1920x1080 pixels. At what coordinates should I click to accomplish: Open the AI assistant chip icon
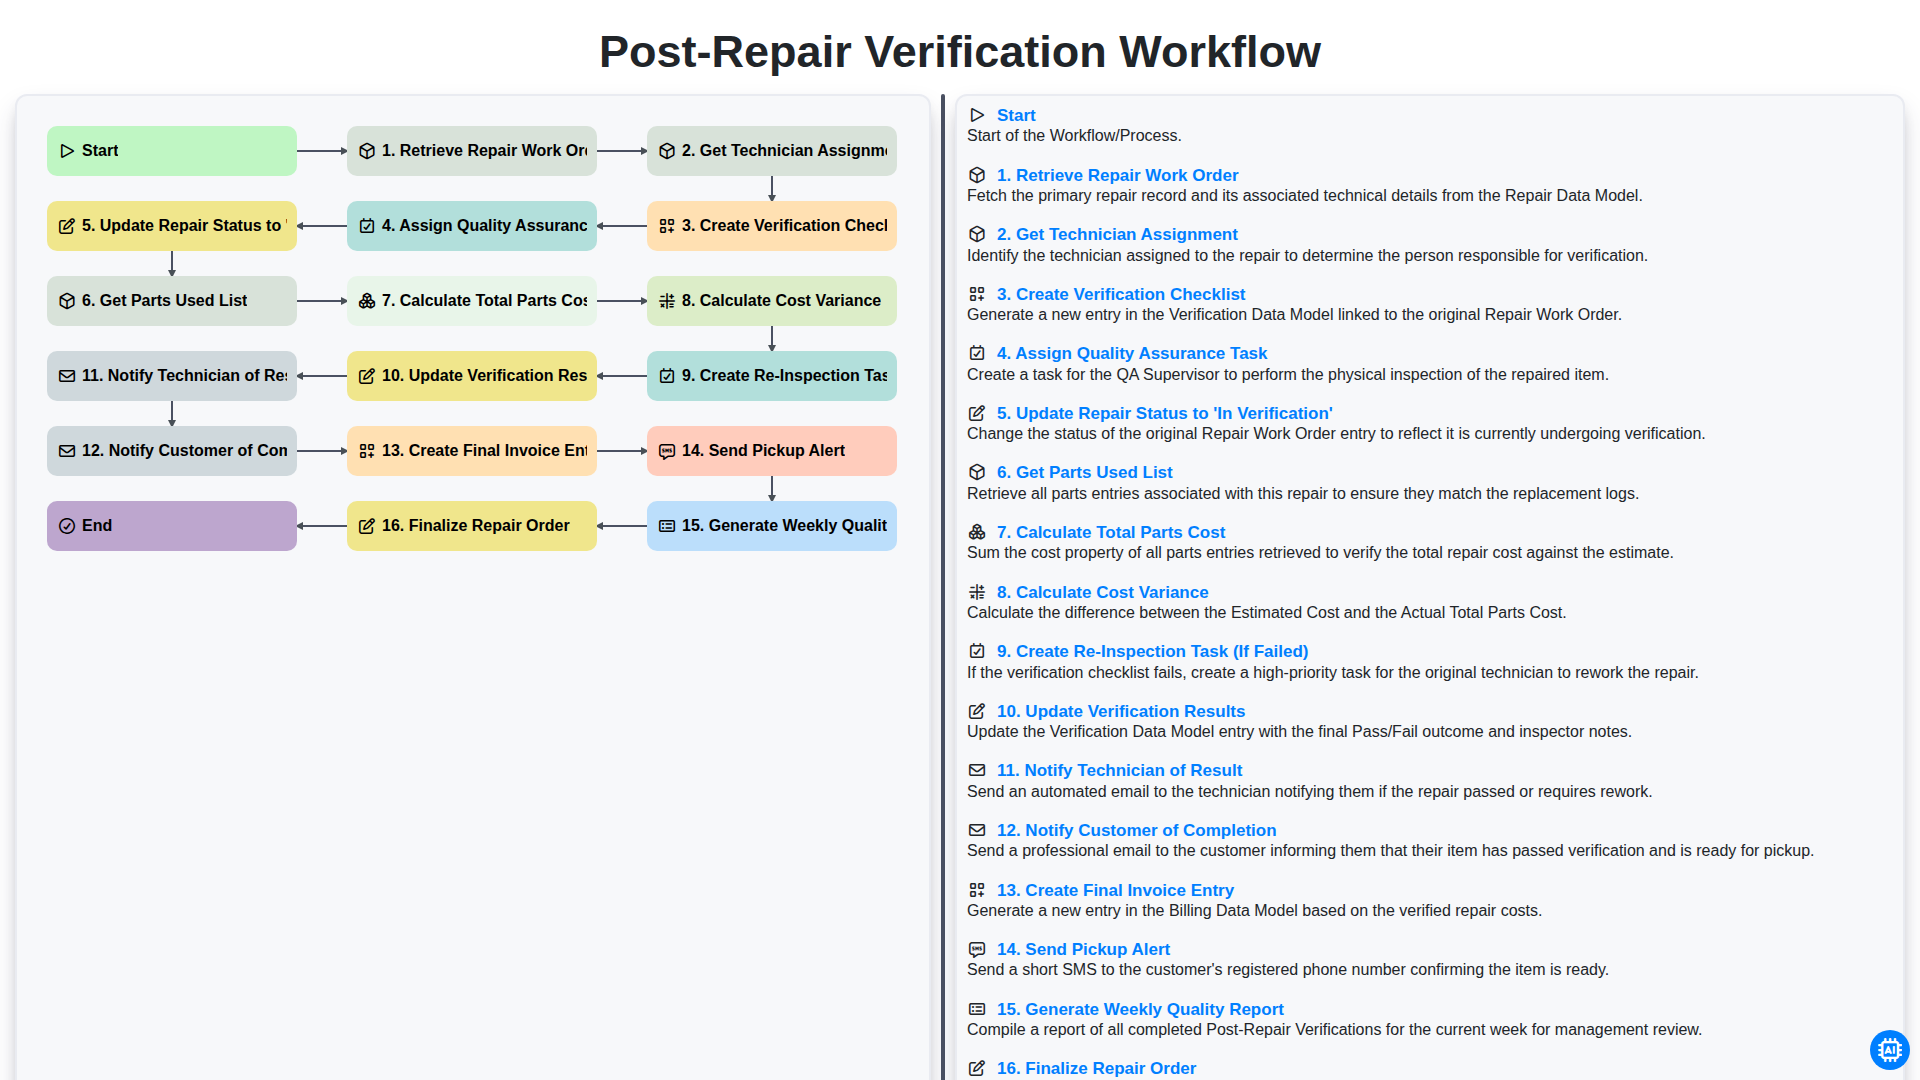point(1889,1050)
